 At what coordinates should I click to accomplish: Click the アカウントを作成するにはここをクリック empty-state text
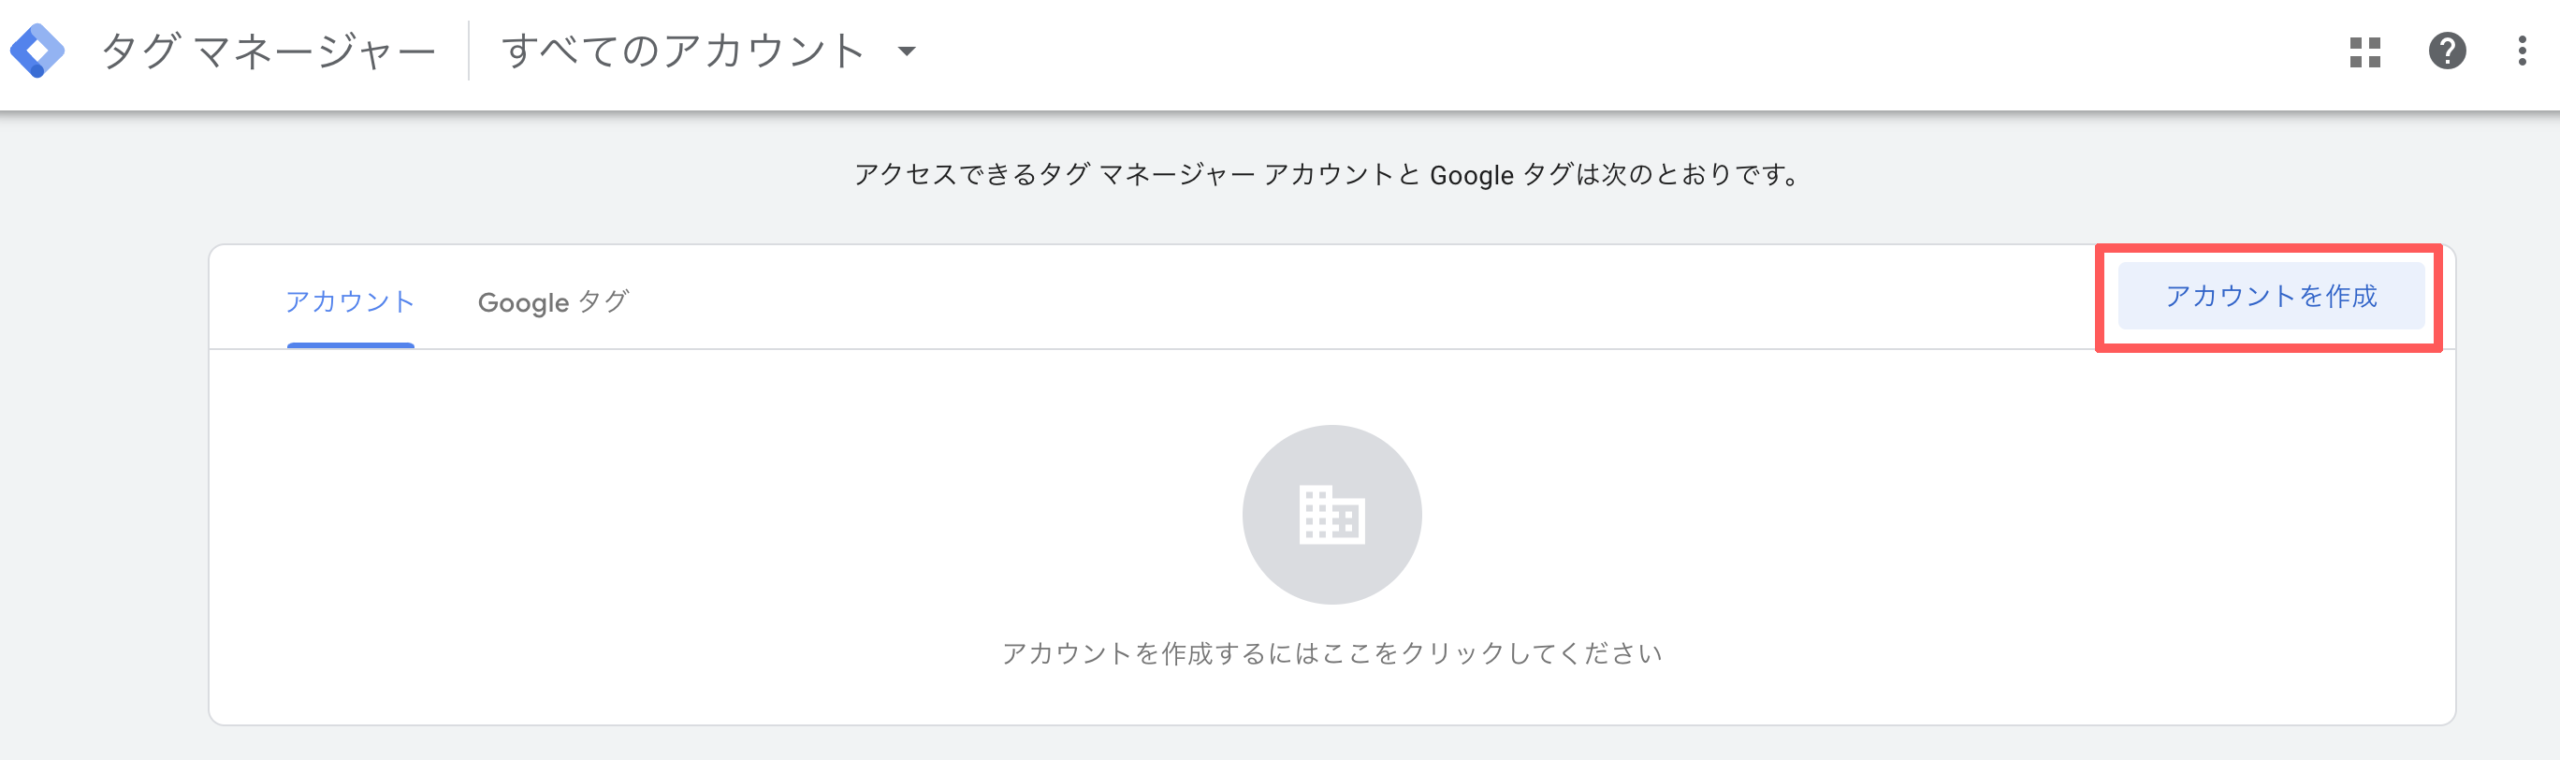coord(1331,653)
